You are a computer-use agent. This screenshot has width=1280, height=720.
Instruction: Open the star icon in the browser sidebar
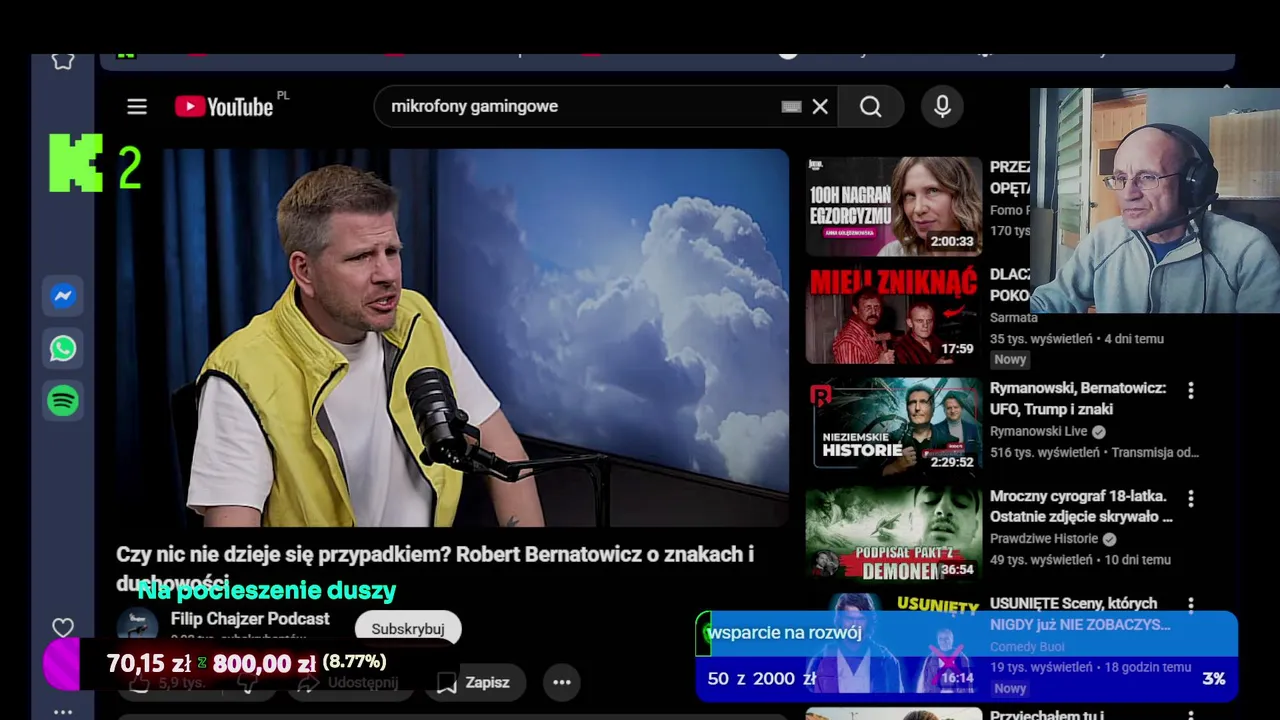tap(63, 61)
